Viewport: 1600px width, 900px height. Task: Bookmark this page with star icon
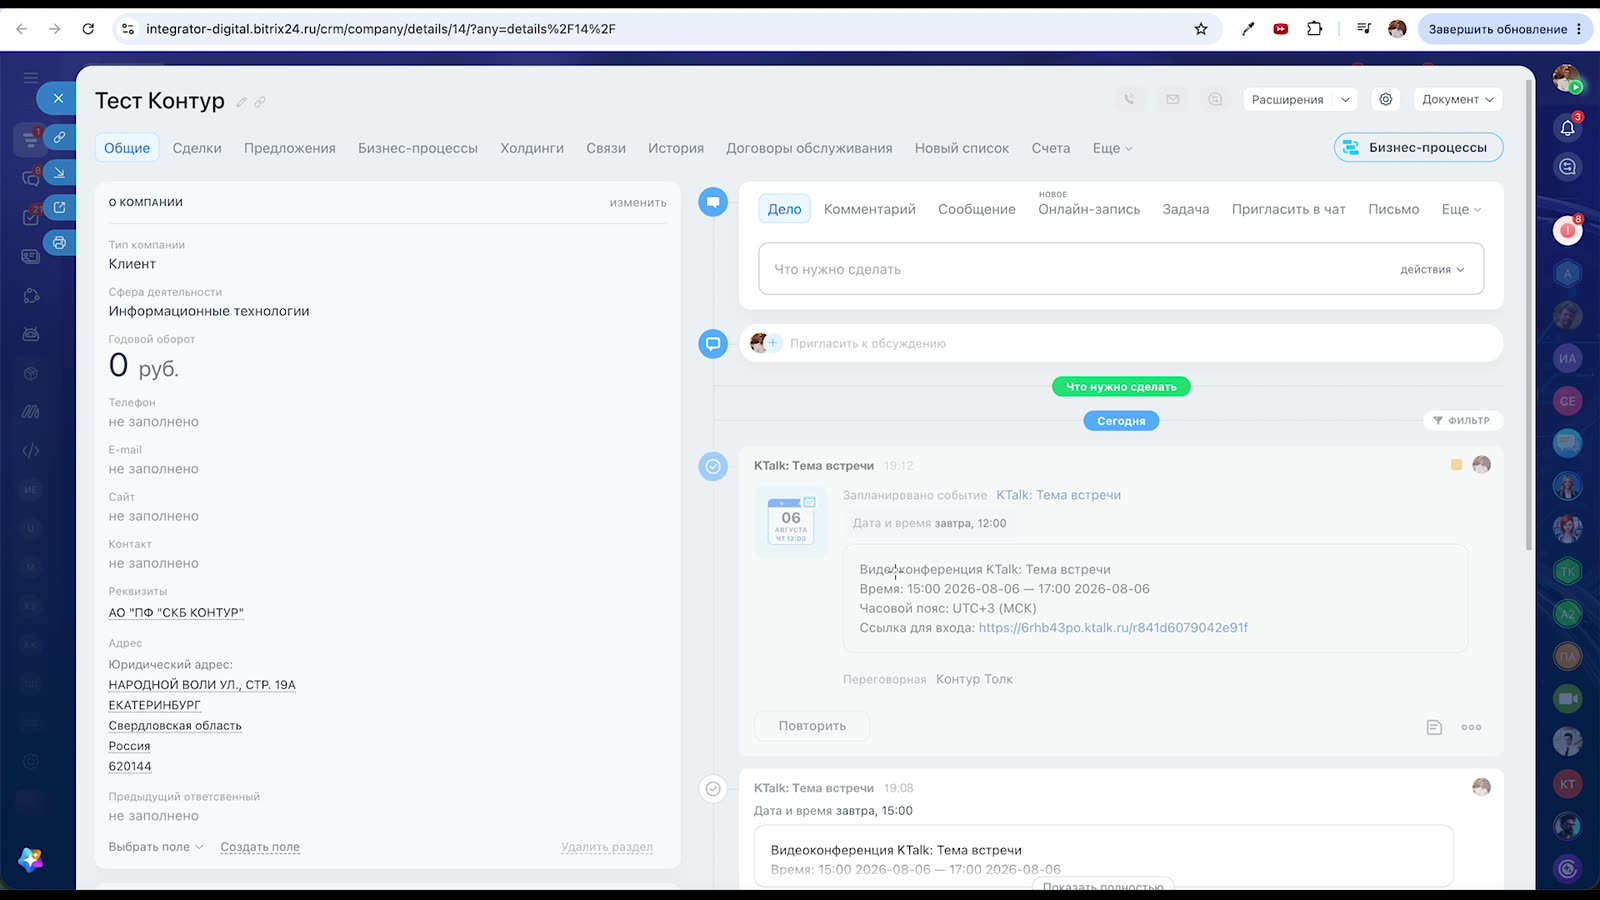click(x=1201, y=29)
